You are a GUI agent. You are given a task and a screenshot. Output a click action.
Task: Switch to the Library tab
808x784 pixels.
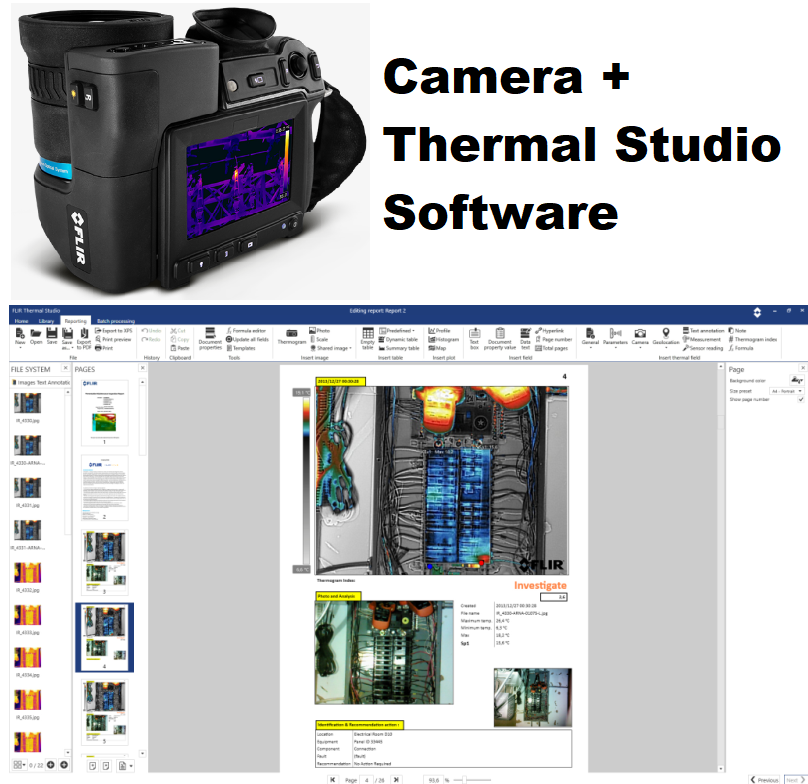click(46, 321)
